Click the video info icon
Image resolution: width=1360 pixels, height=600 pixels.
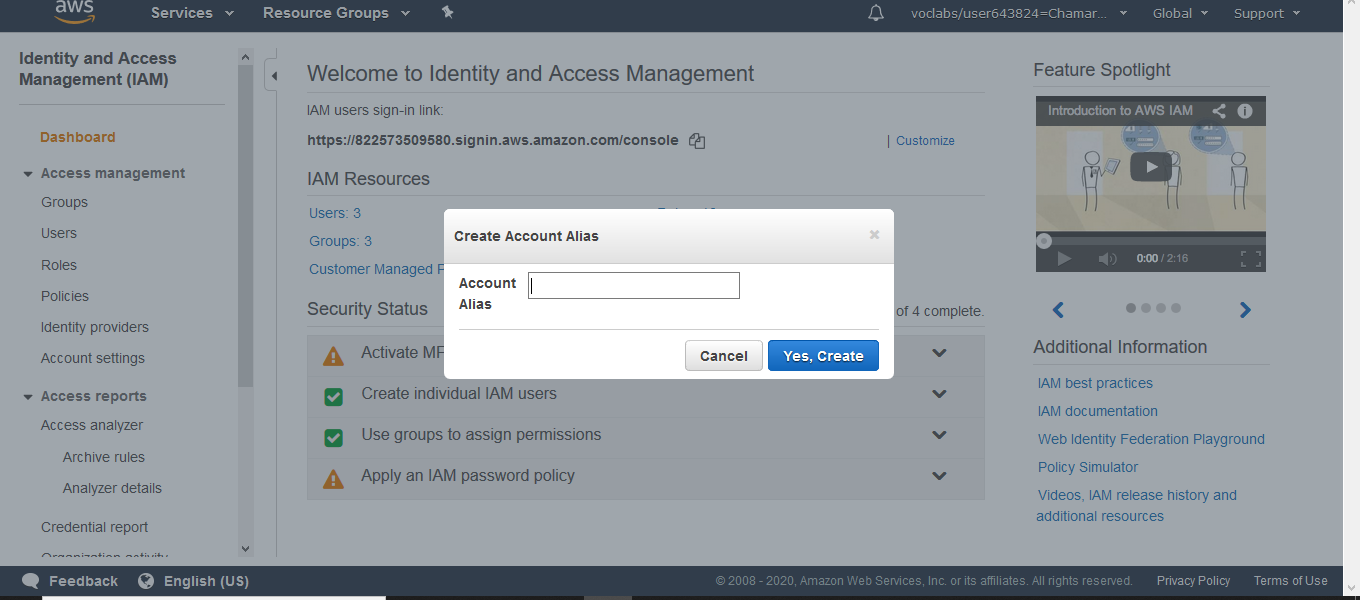click(x=1245, y=111)
